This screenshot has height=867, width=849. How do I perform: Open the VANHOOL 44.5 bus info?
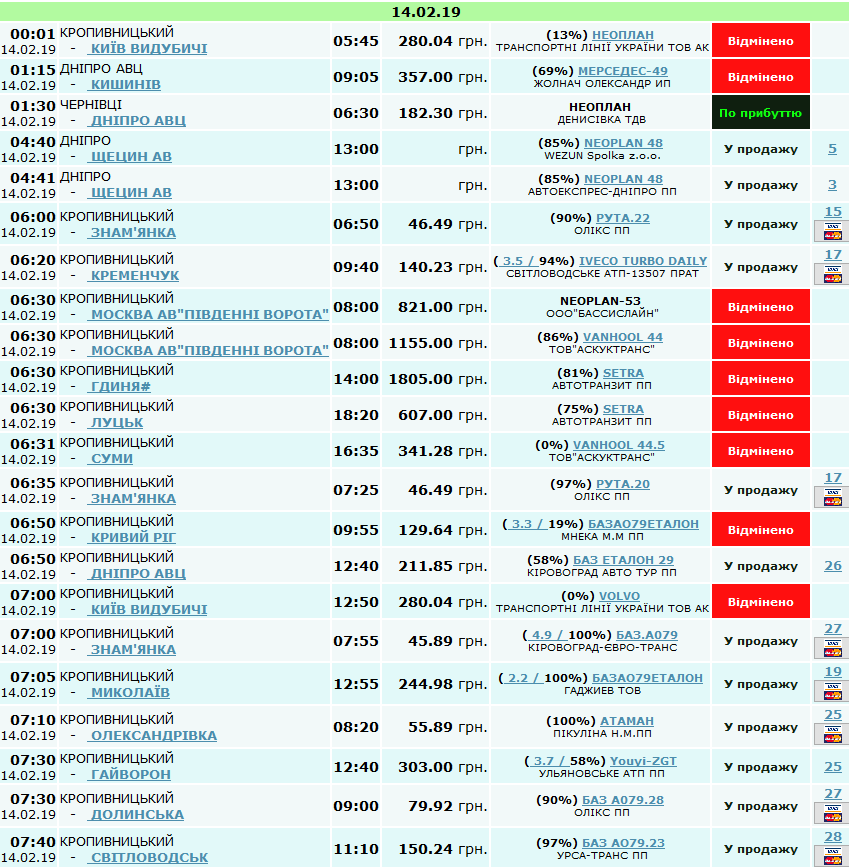[x=619, y=445]
